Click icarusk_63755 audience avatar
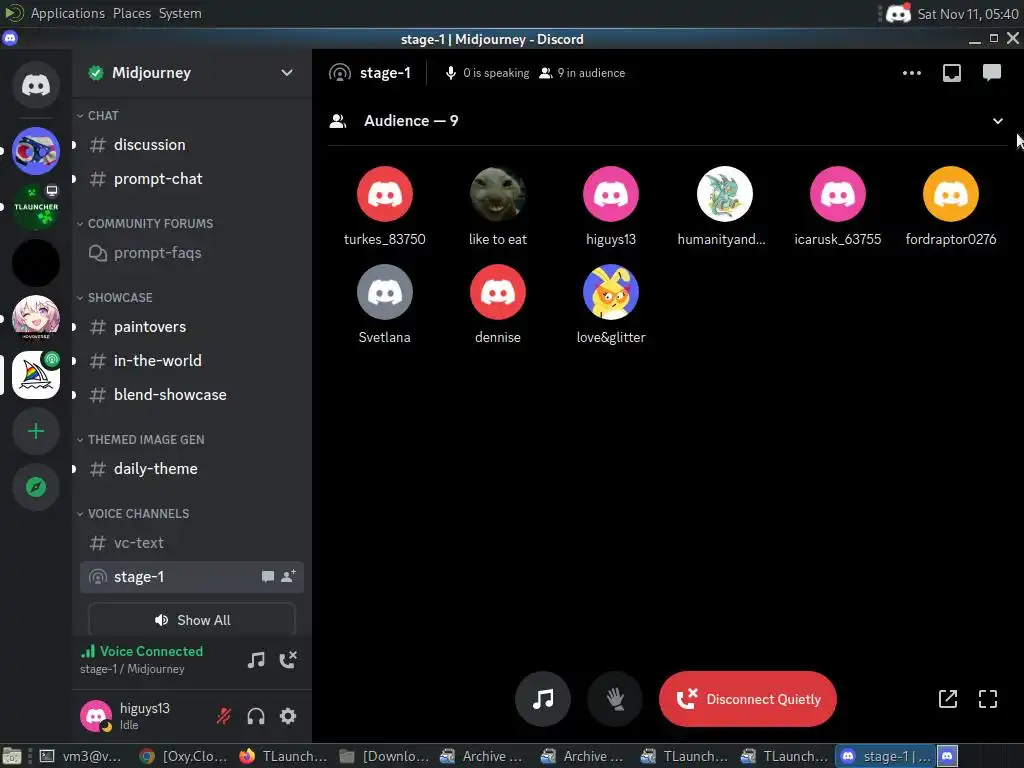 pos(837,194)
